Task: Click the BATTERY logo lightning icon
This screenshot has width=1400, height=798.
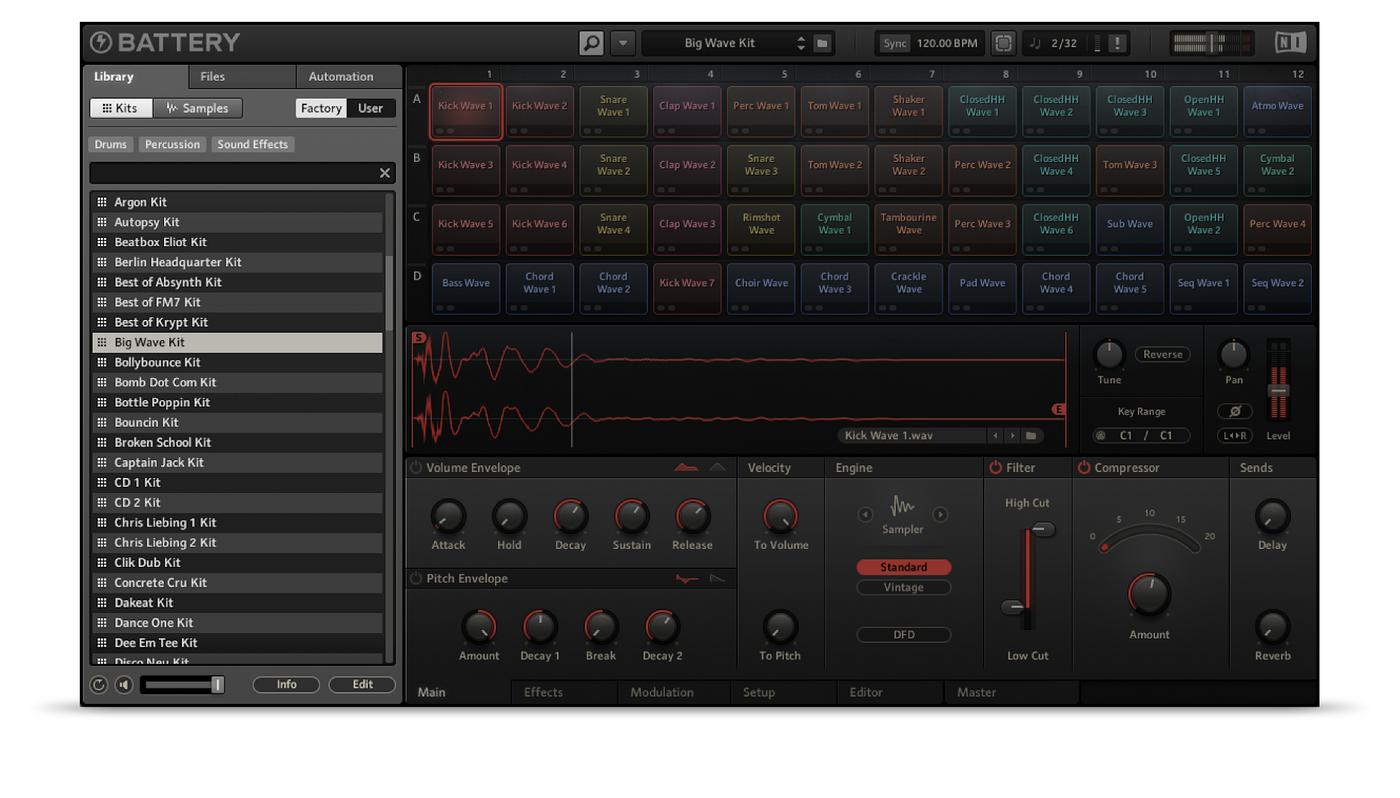Action: 101,42
